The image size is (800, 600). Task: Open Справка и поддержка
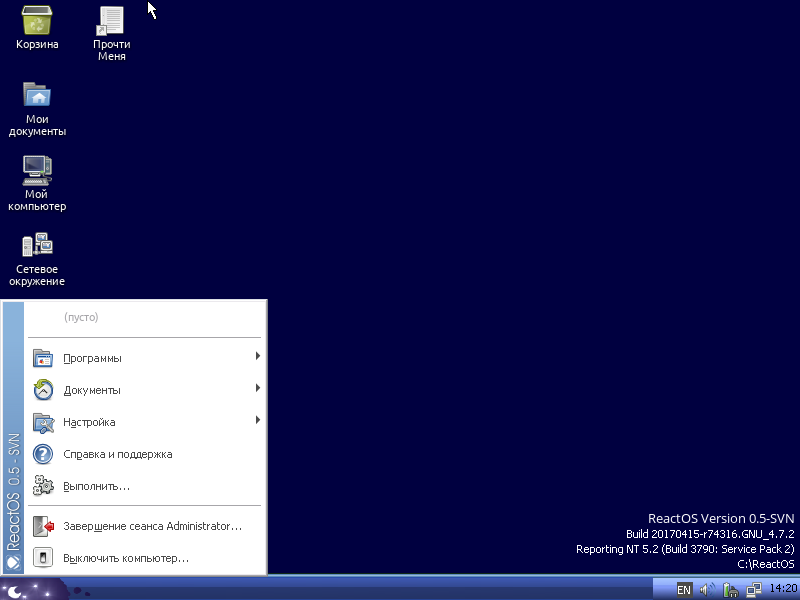tap(145, 454)
